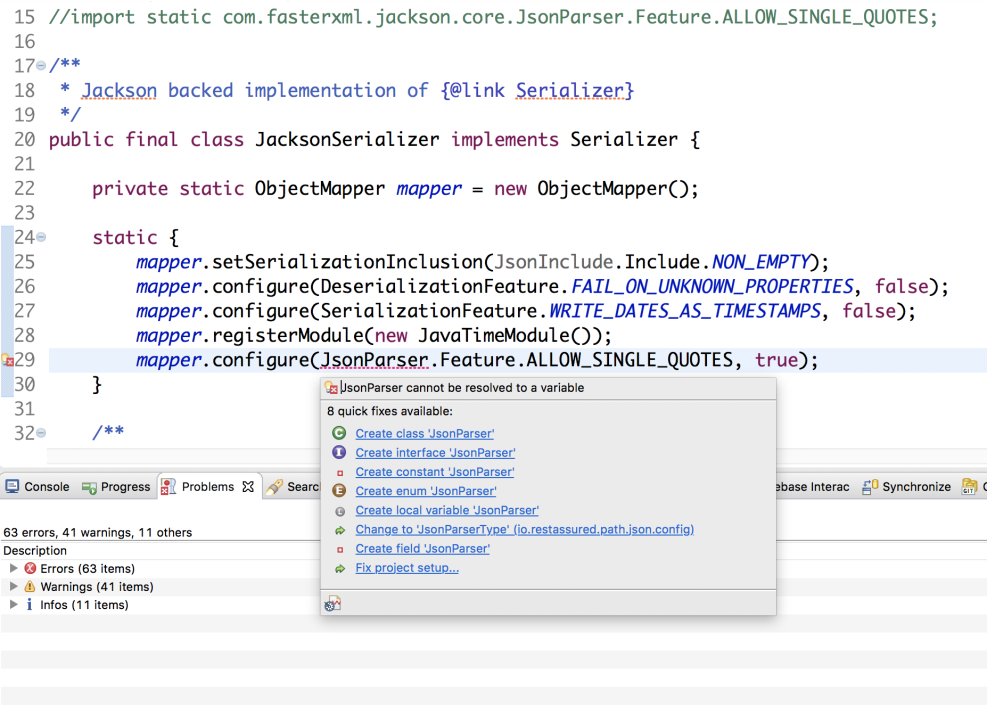Toggle the fold marker on line 32
Image resolution: width=987 pixels, height=723 pixels.
click(41, 433)
